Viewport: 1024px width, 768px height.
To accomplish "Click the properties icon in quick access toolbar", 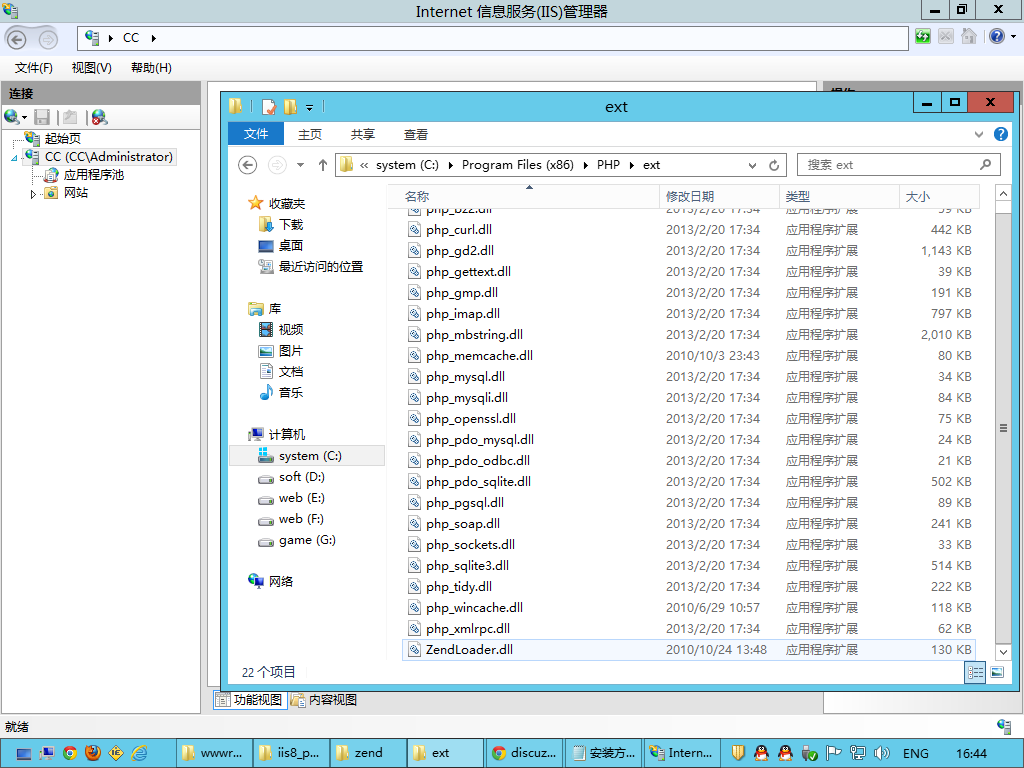I will point(268,106).
